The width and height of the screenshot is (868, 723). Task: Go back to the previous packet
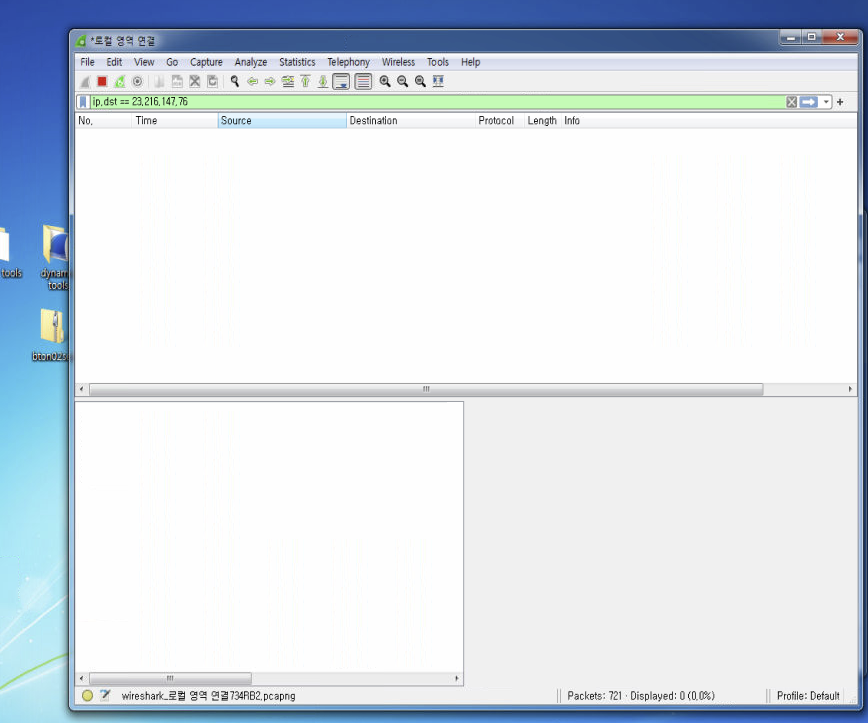(x=252, y=82)
